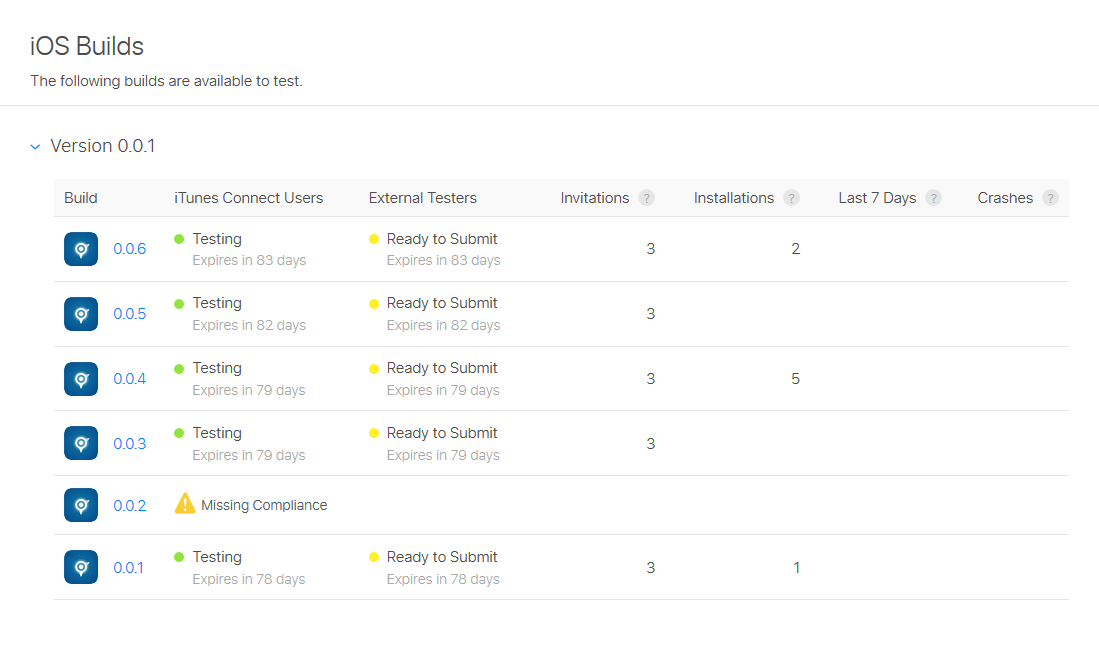Open the app icon for build 0.0.1

coord(81,568)
